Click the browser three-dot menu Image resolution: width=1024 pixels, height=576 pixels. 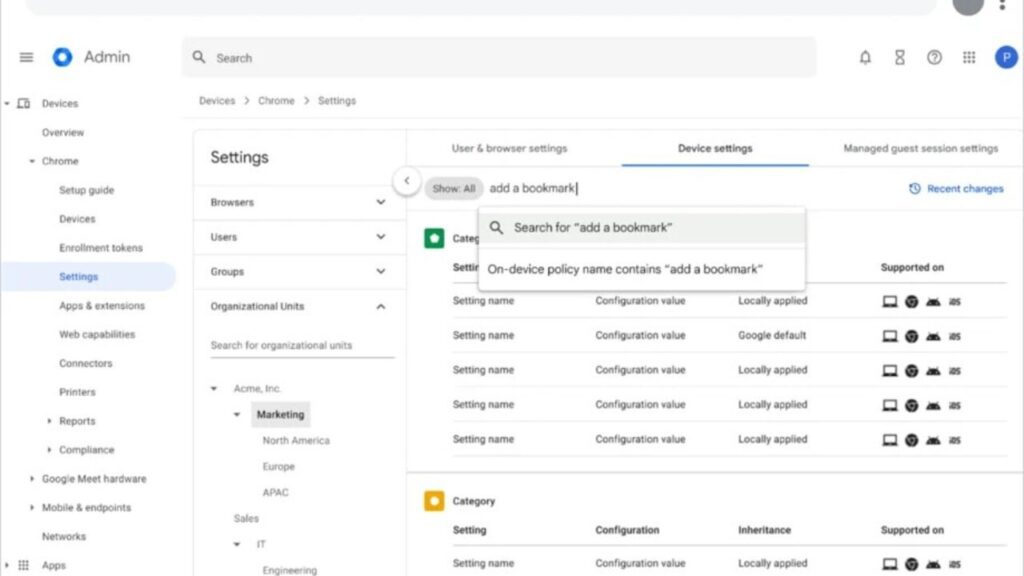[1002, 5]
